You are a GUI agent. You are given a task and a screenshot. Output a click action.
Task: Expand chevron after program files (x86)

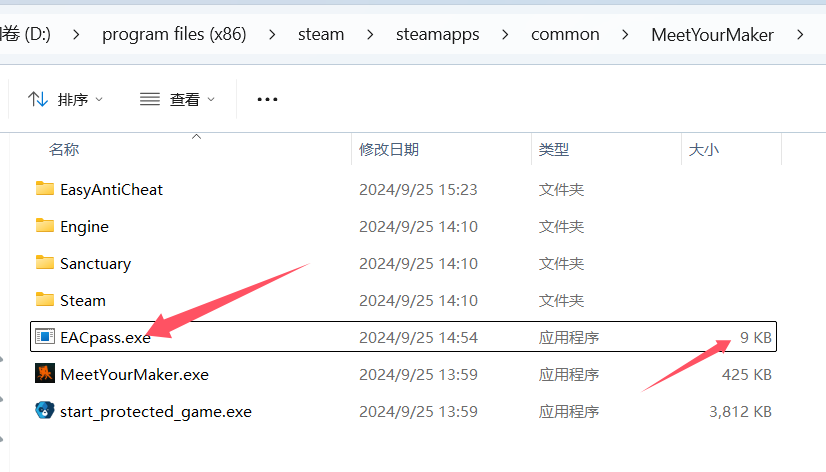pos(272,35)
